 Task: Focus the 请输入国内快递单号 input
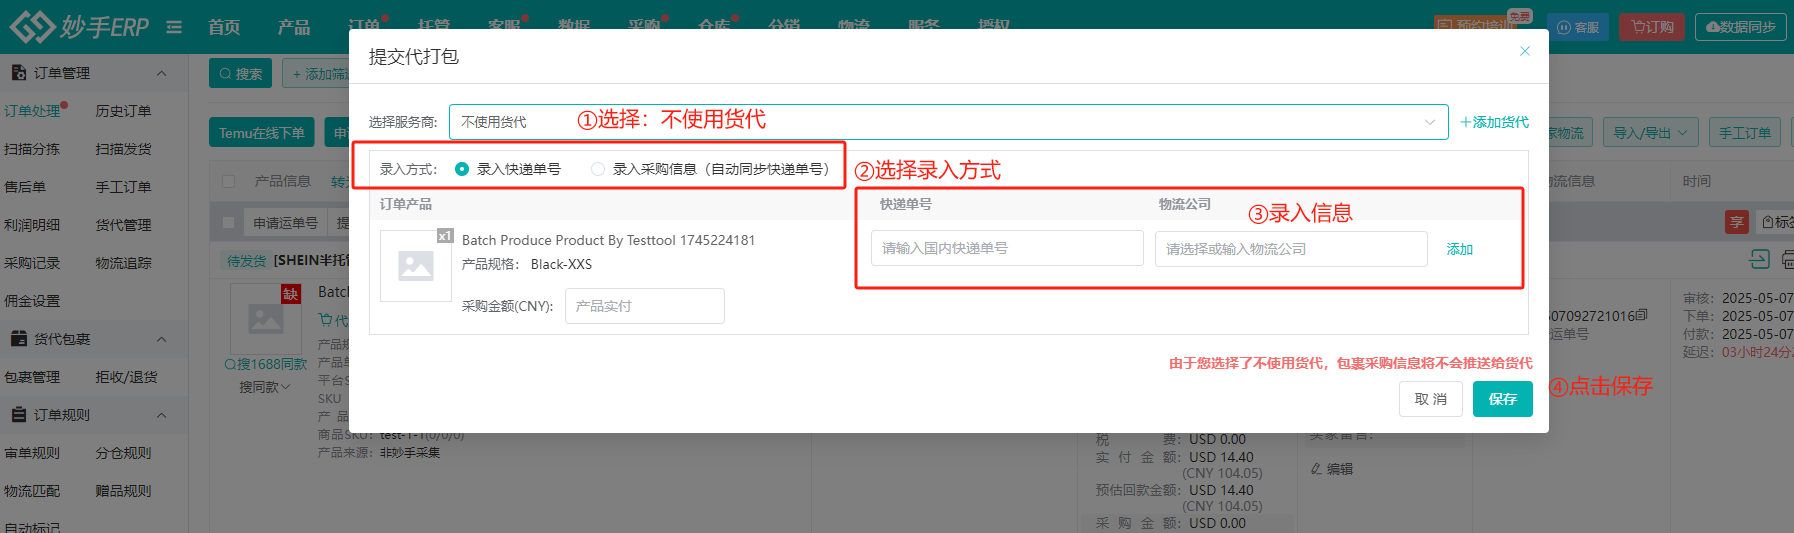coord(1007,248)
